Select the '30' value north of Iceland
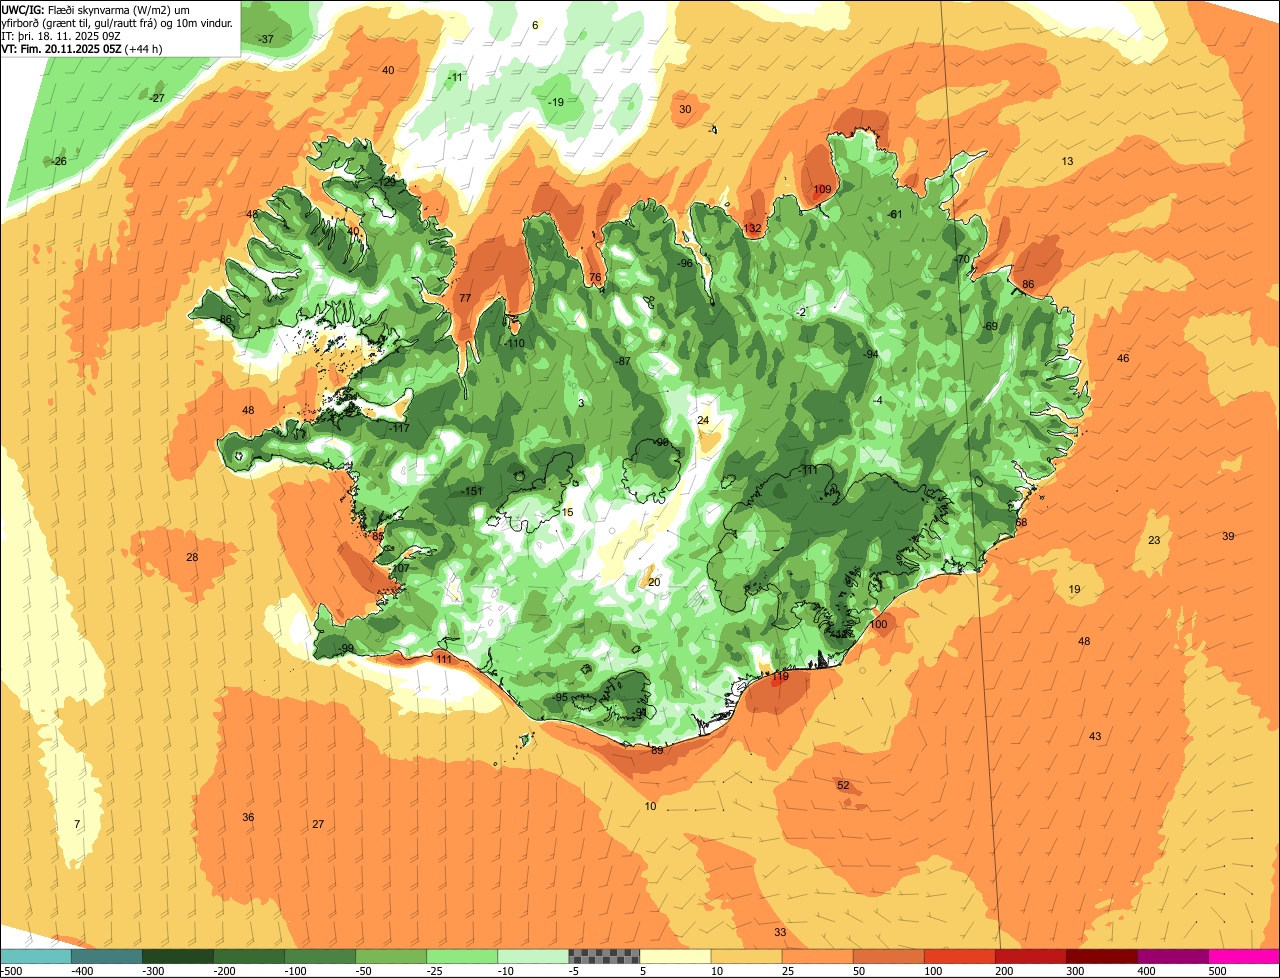The image size is (1280, 978). point(685,110)
